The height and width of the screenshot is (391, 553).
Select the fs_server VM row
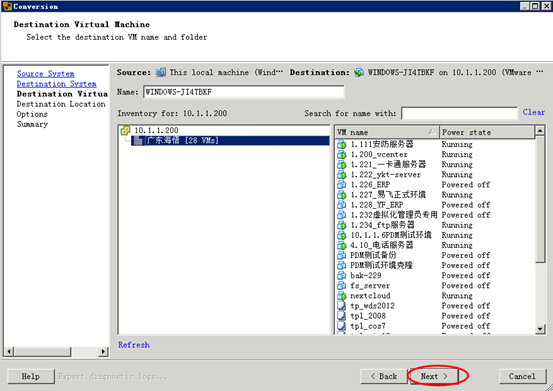[x=434, y=286]
